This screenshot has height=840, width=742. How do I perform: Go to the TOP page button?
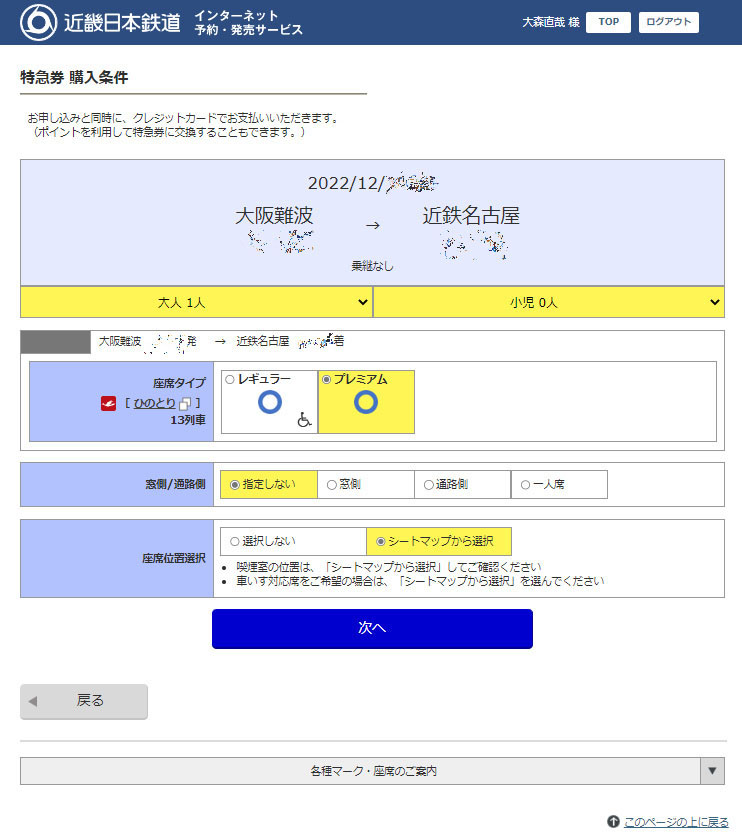[609, 22]
